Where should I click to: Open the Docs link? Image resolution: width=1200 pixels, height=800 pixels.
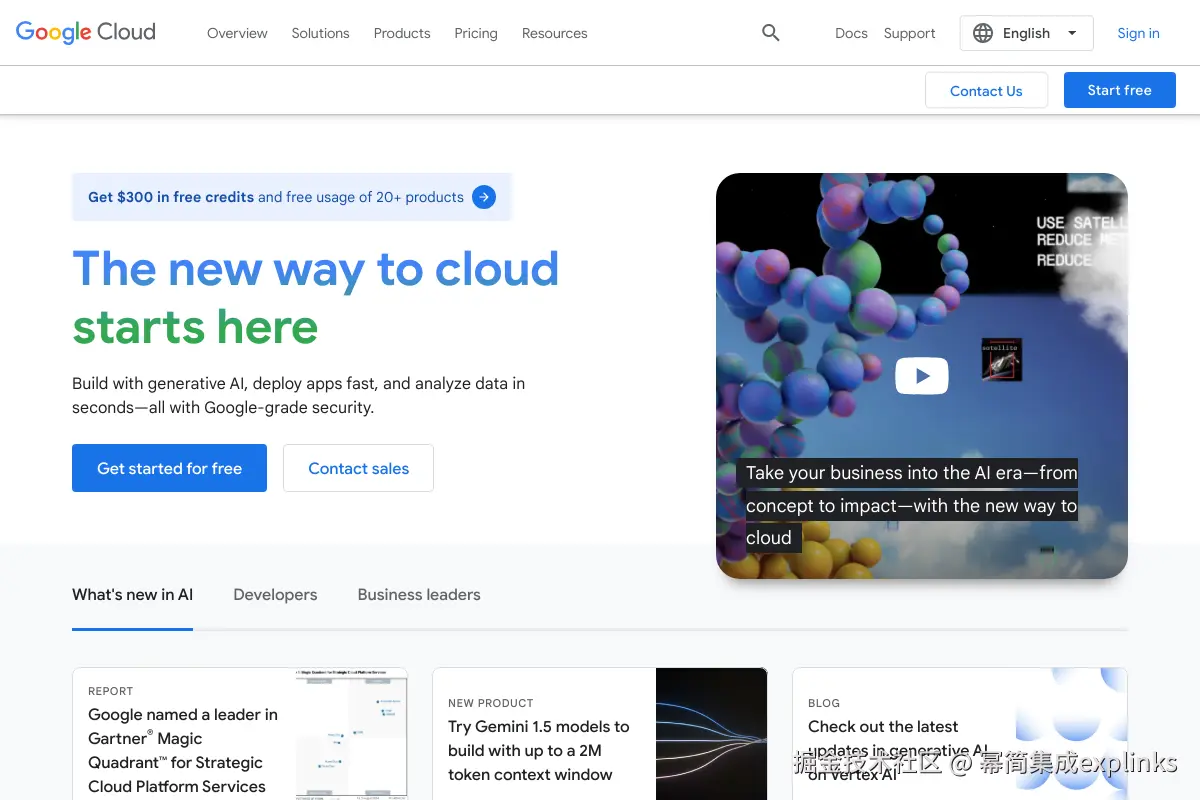click(x=851, y=33)
